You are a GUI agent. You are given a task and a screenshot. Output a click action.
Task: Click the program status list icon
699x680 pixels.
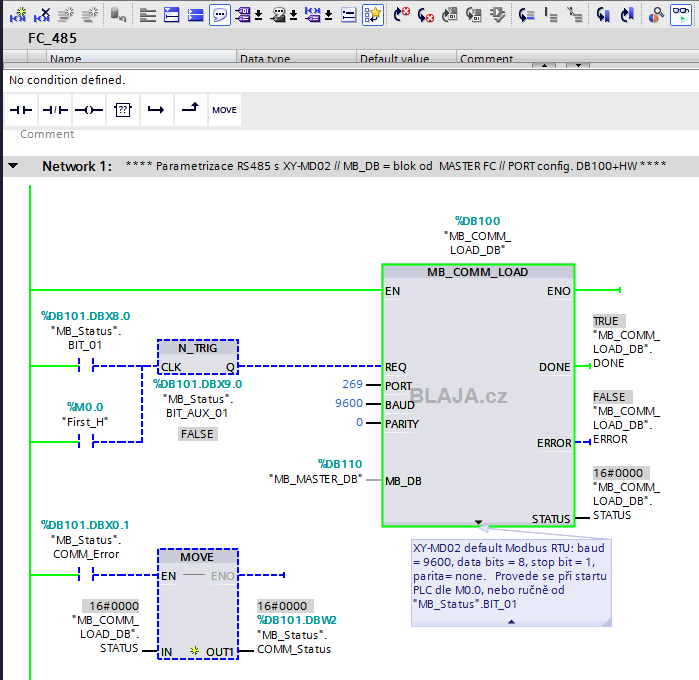tap(348, 15)
